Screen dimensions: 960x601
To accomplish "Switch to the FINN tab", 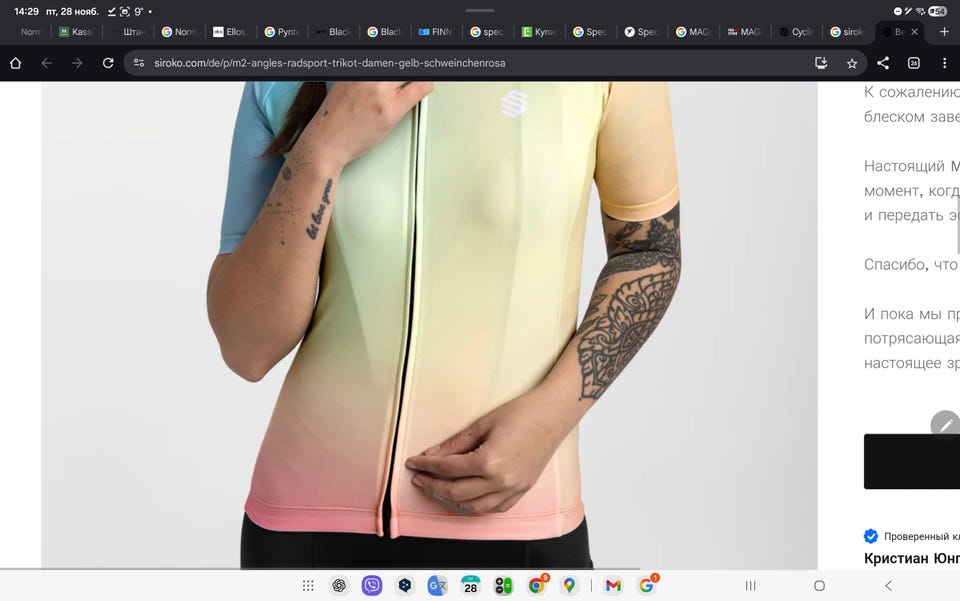I will (x=436, y=32).
